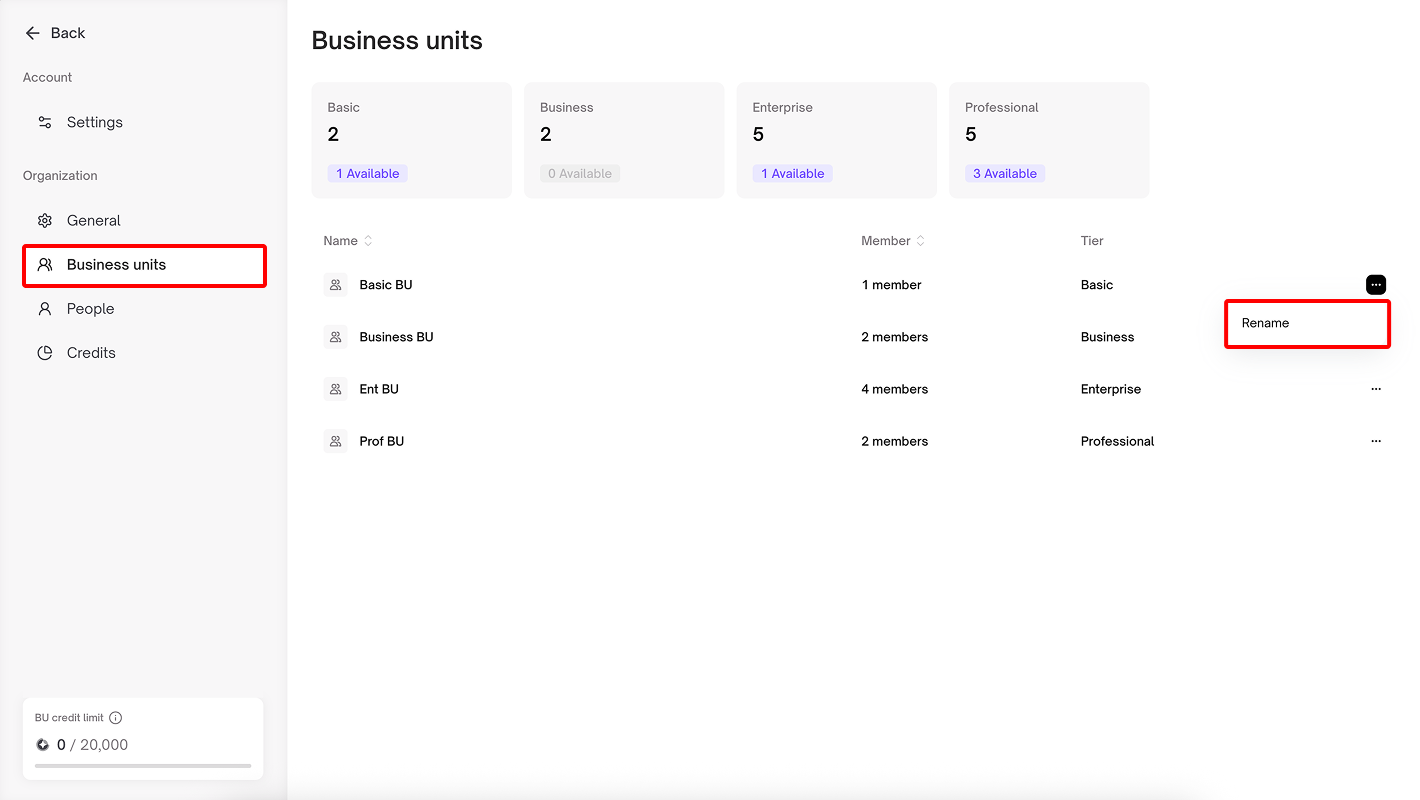
Task: Open Settings in the Account section
Action: [x=94, y=122]
